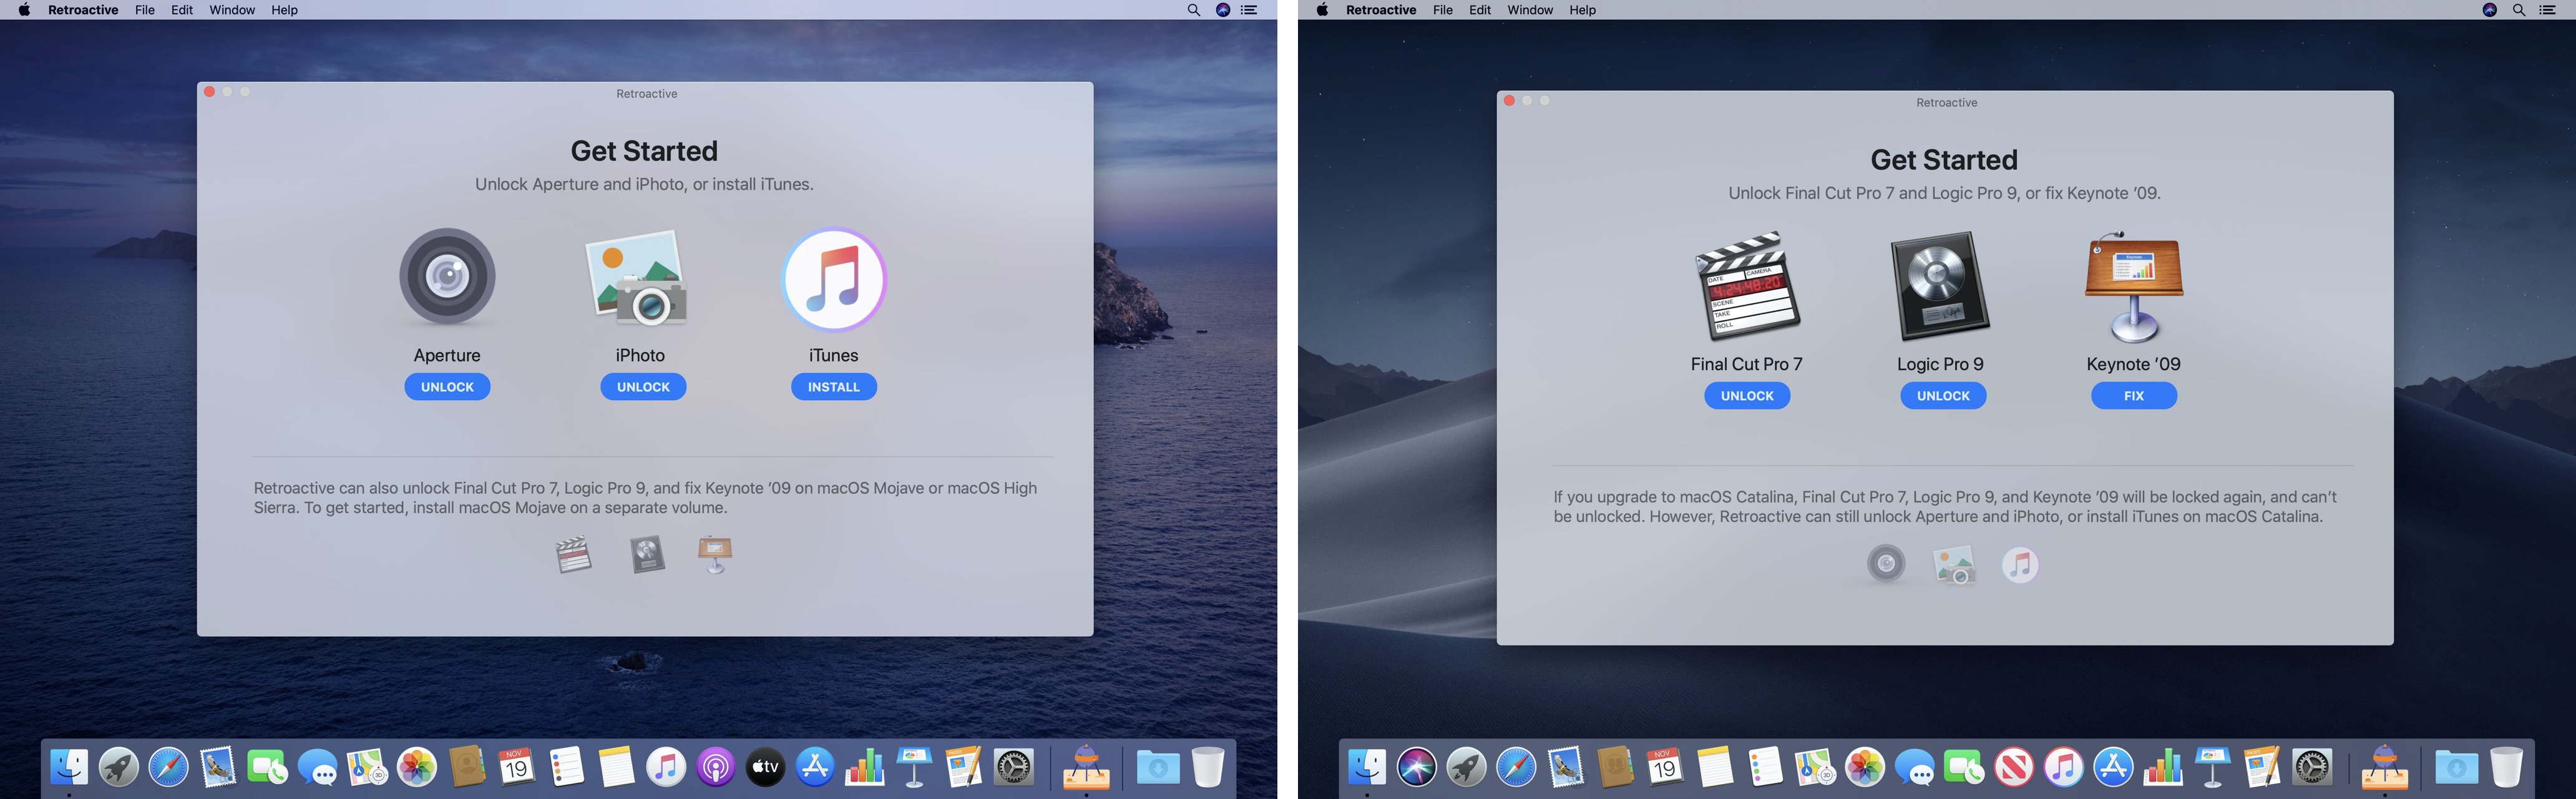Open Notification Center in the left menu bar
Image resolution: width=2576 pixels, height=799 pixels.
pos(1250,10)
